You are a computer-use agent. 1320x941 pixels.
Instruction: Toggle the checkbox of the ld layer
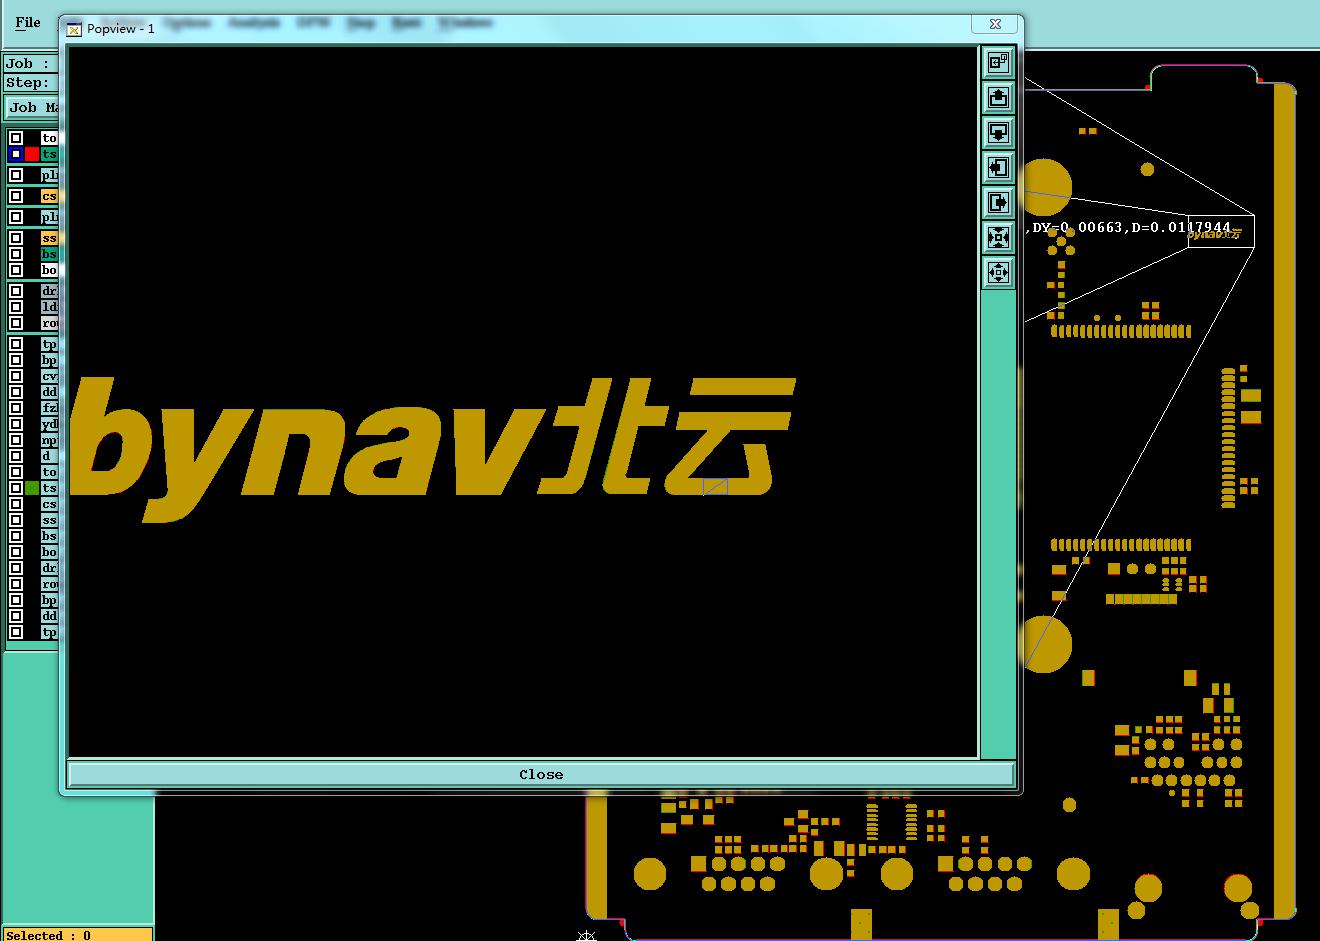[x=16, y=307]
